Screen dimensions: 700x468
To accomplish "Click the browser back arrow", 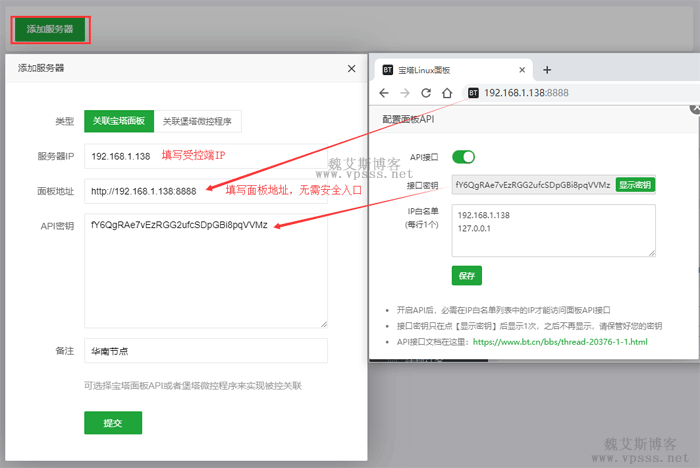I will point(384,93).
